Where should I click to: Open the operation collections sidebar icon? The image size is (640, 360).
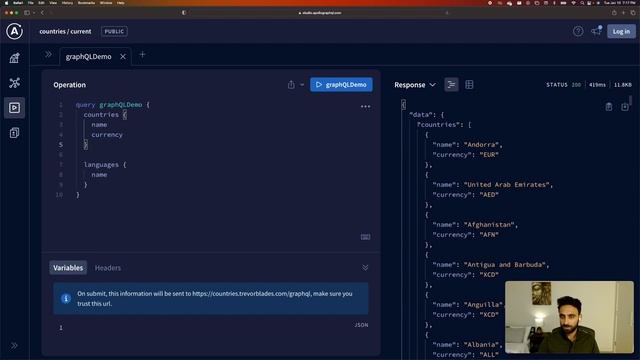[x=14, y=133]
